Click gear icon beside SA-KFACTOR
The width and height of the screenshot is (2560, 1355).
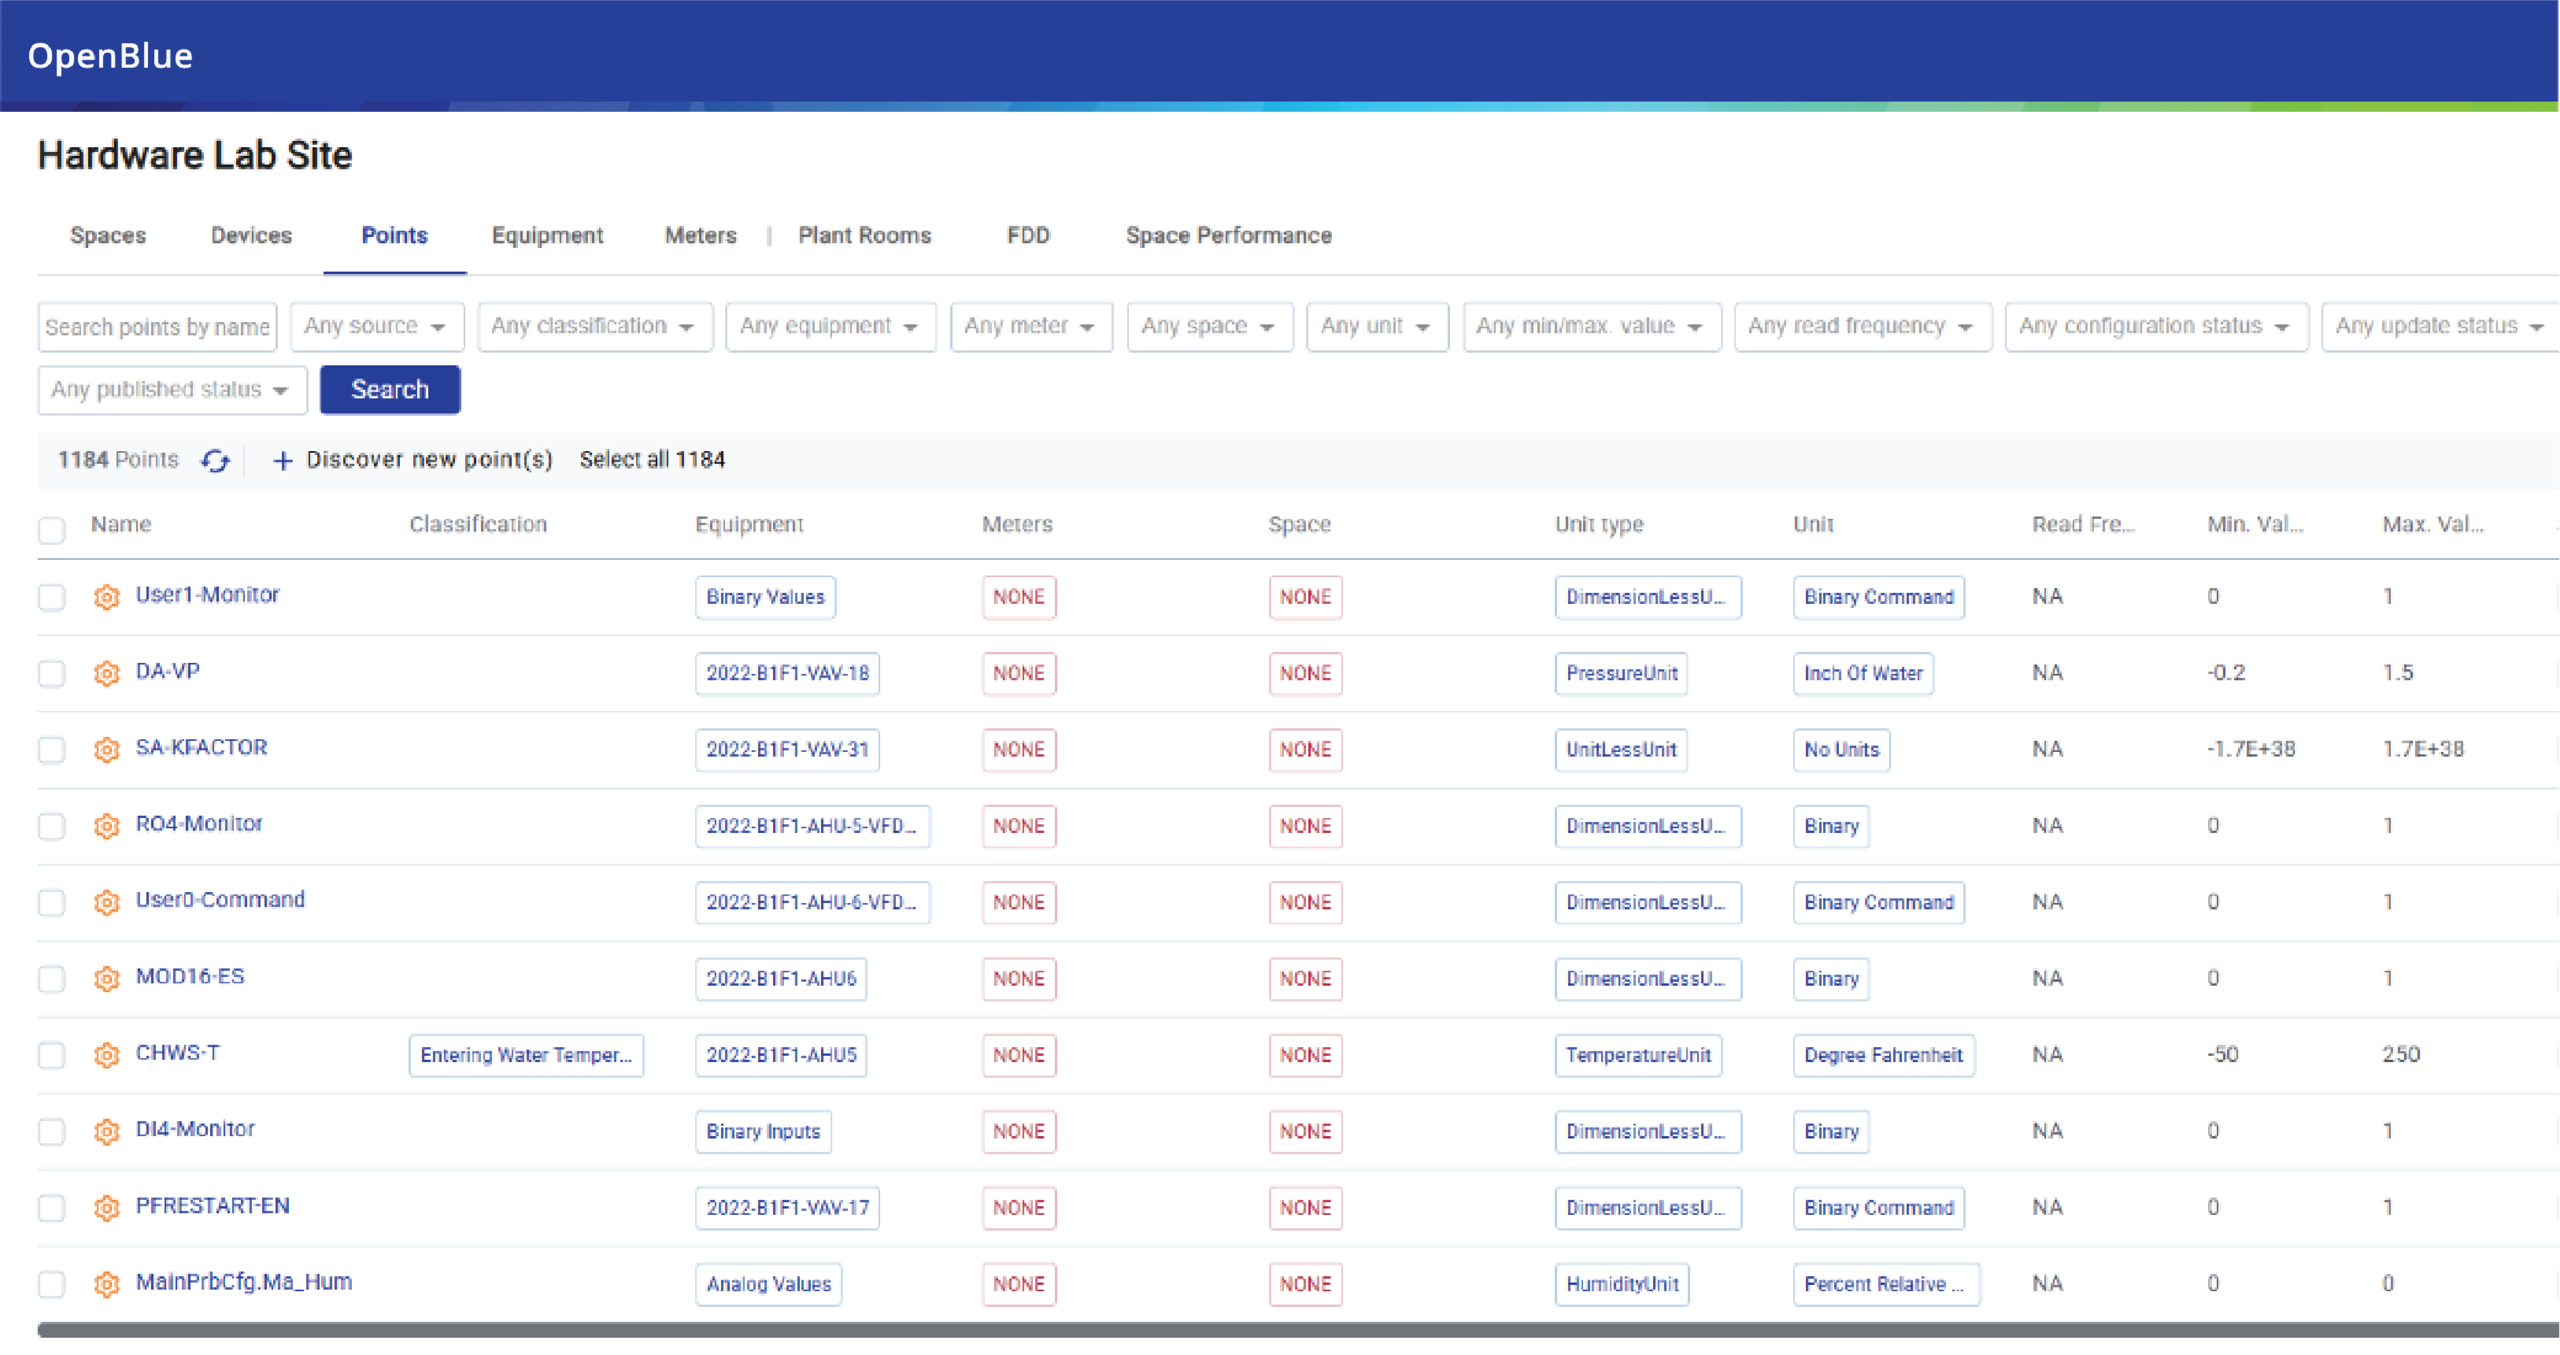(106, 749)
